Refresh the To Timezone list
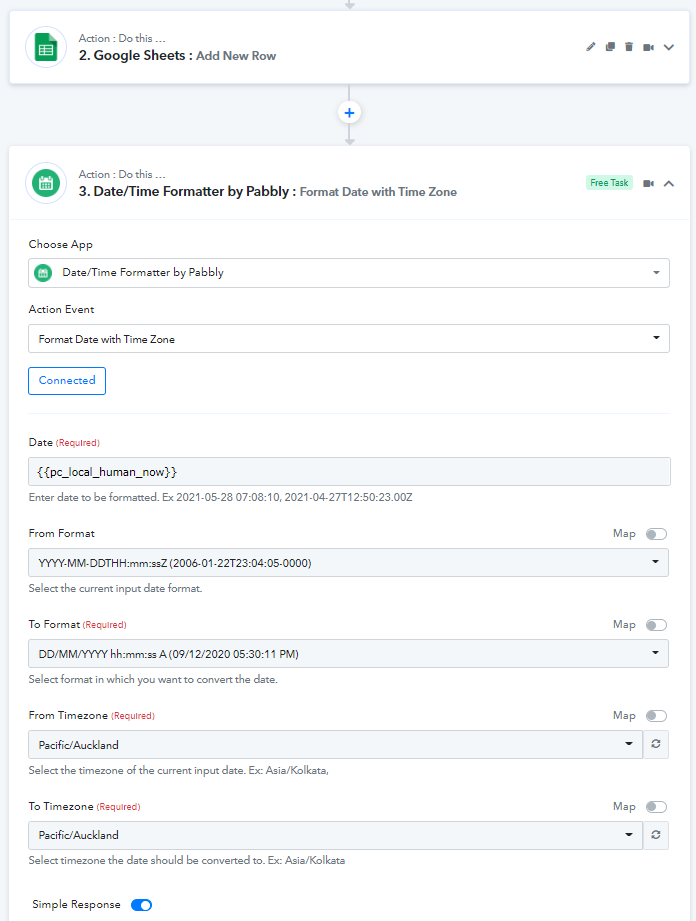696x921 pixels. (656, 835)
